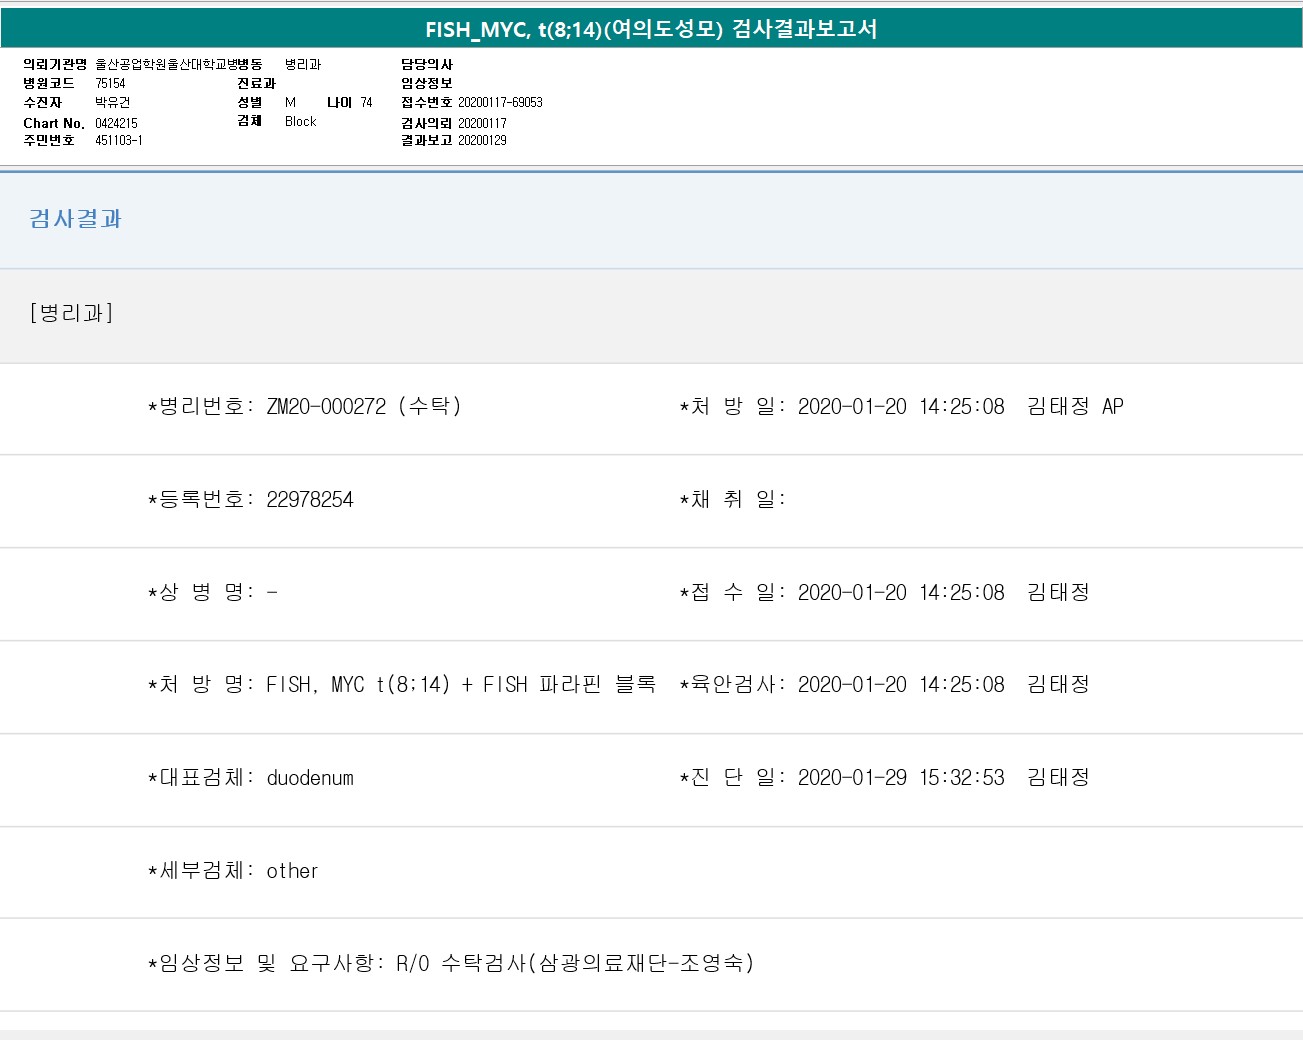The image size is (1303, 1040).
Task: Click the 검체 Block value in header
Action: click(300, 121)
